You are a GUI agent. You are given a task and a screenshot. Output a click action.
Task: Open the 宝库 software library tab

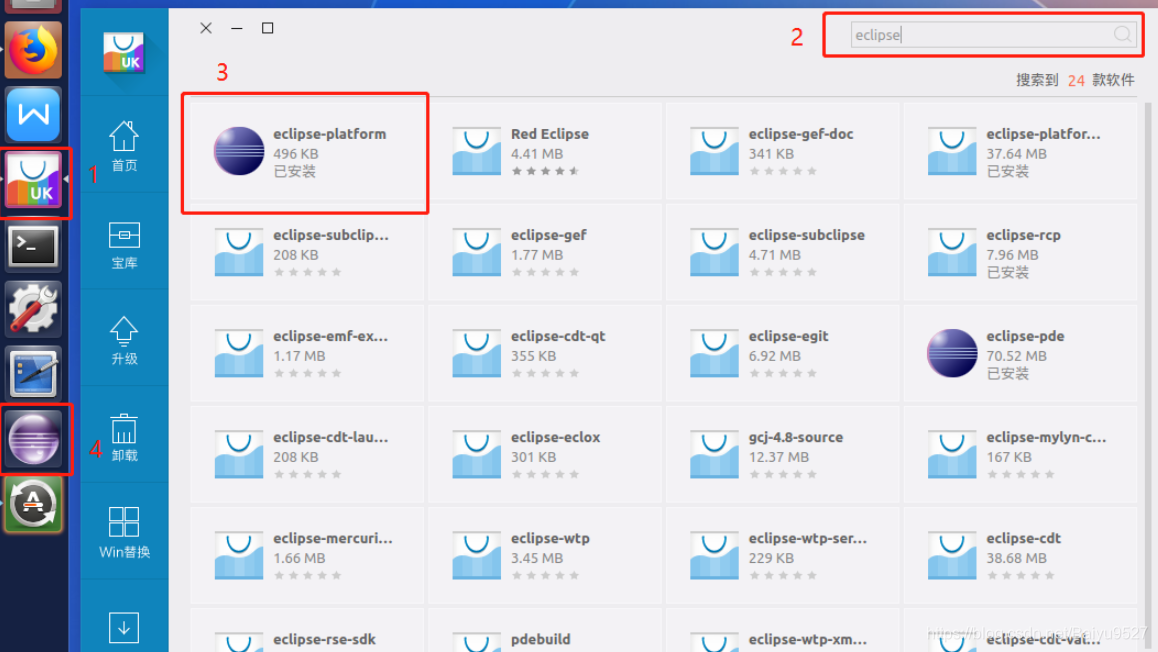(x=124, y=244)
